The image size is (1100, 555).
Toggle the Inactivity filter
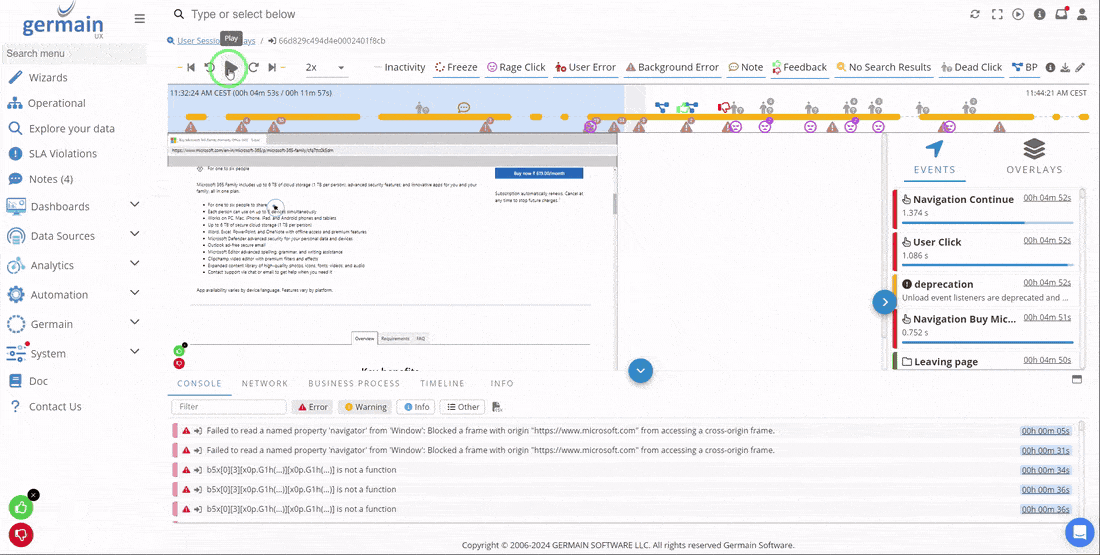pyautogui.click(x=399, y=67)
